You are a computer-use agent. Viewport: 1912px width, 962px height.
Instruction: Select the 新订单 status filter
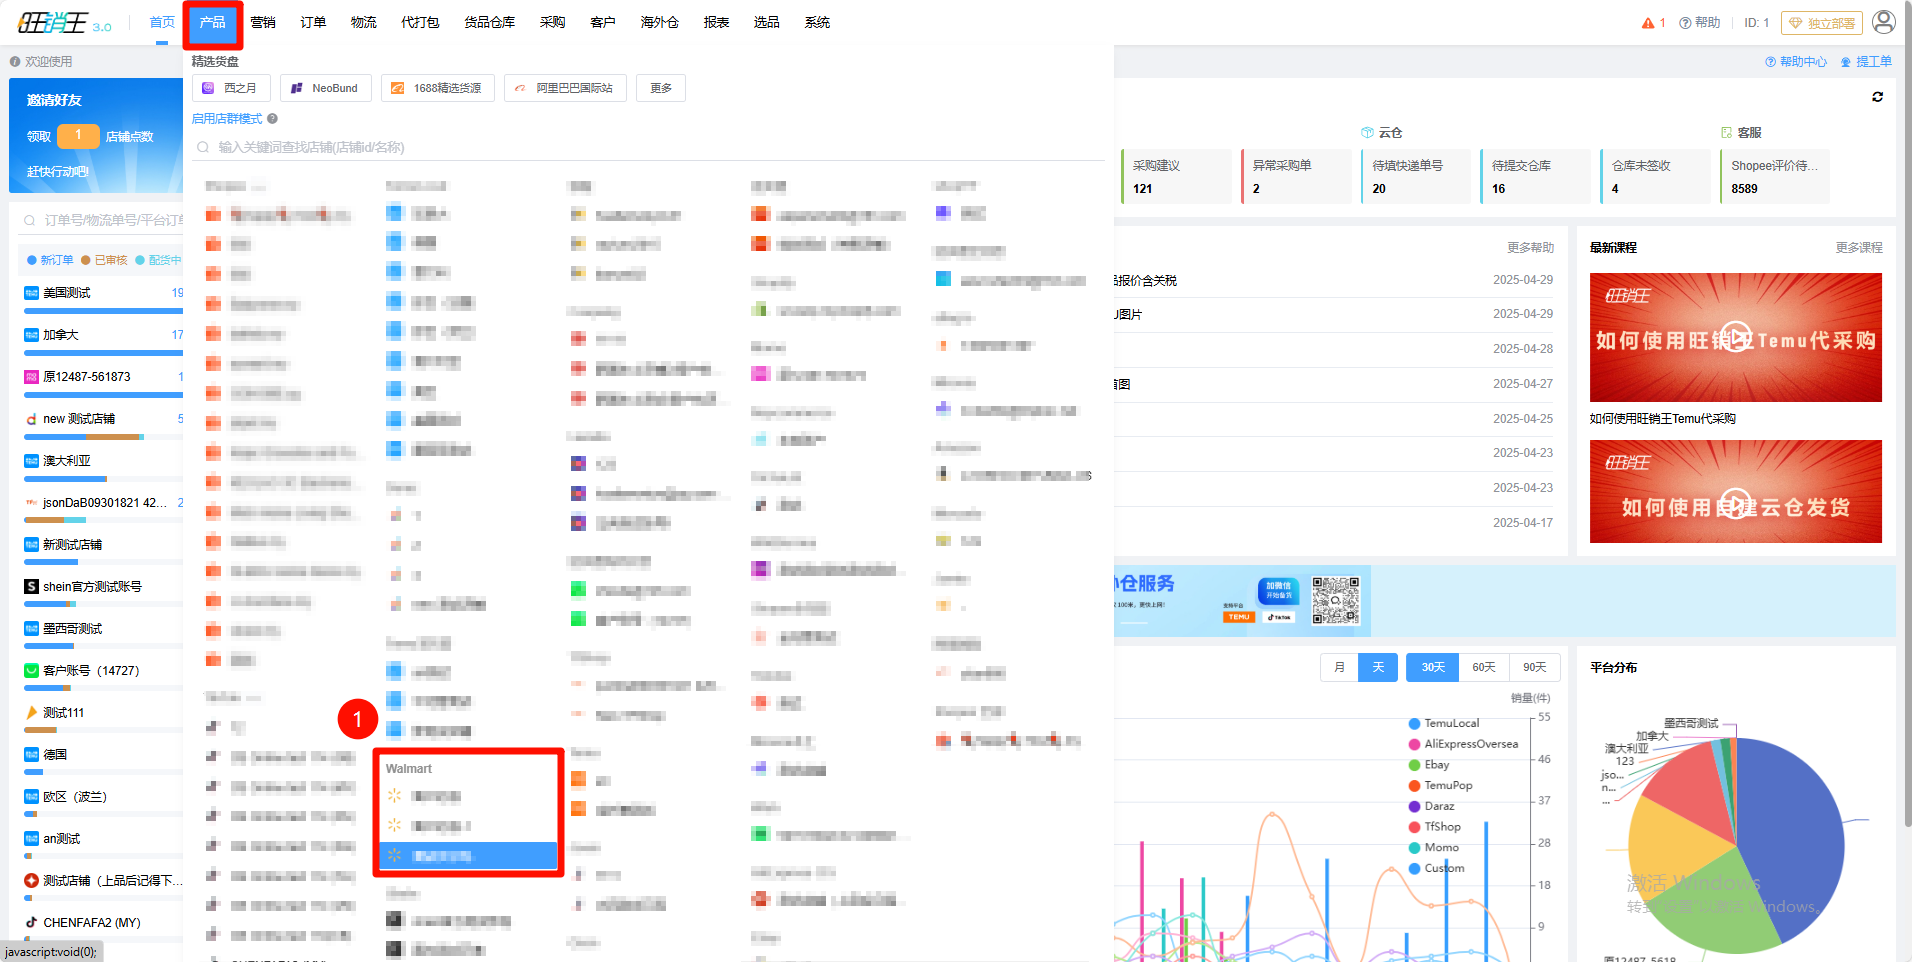[x=50, y=260]
